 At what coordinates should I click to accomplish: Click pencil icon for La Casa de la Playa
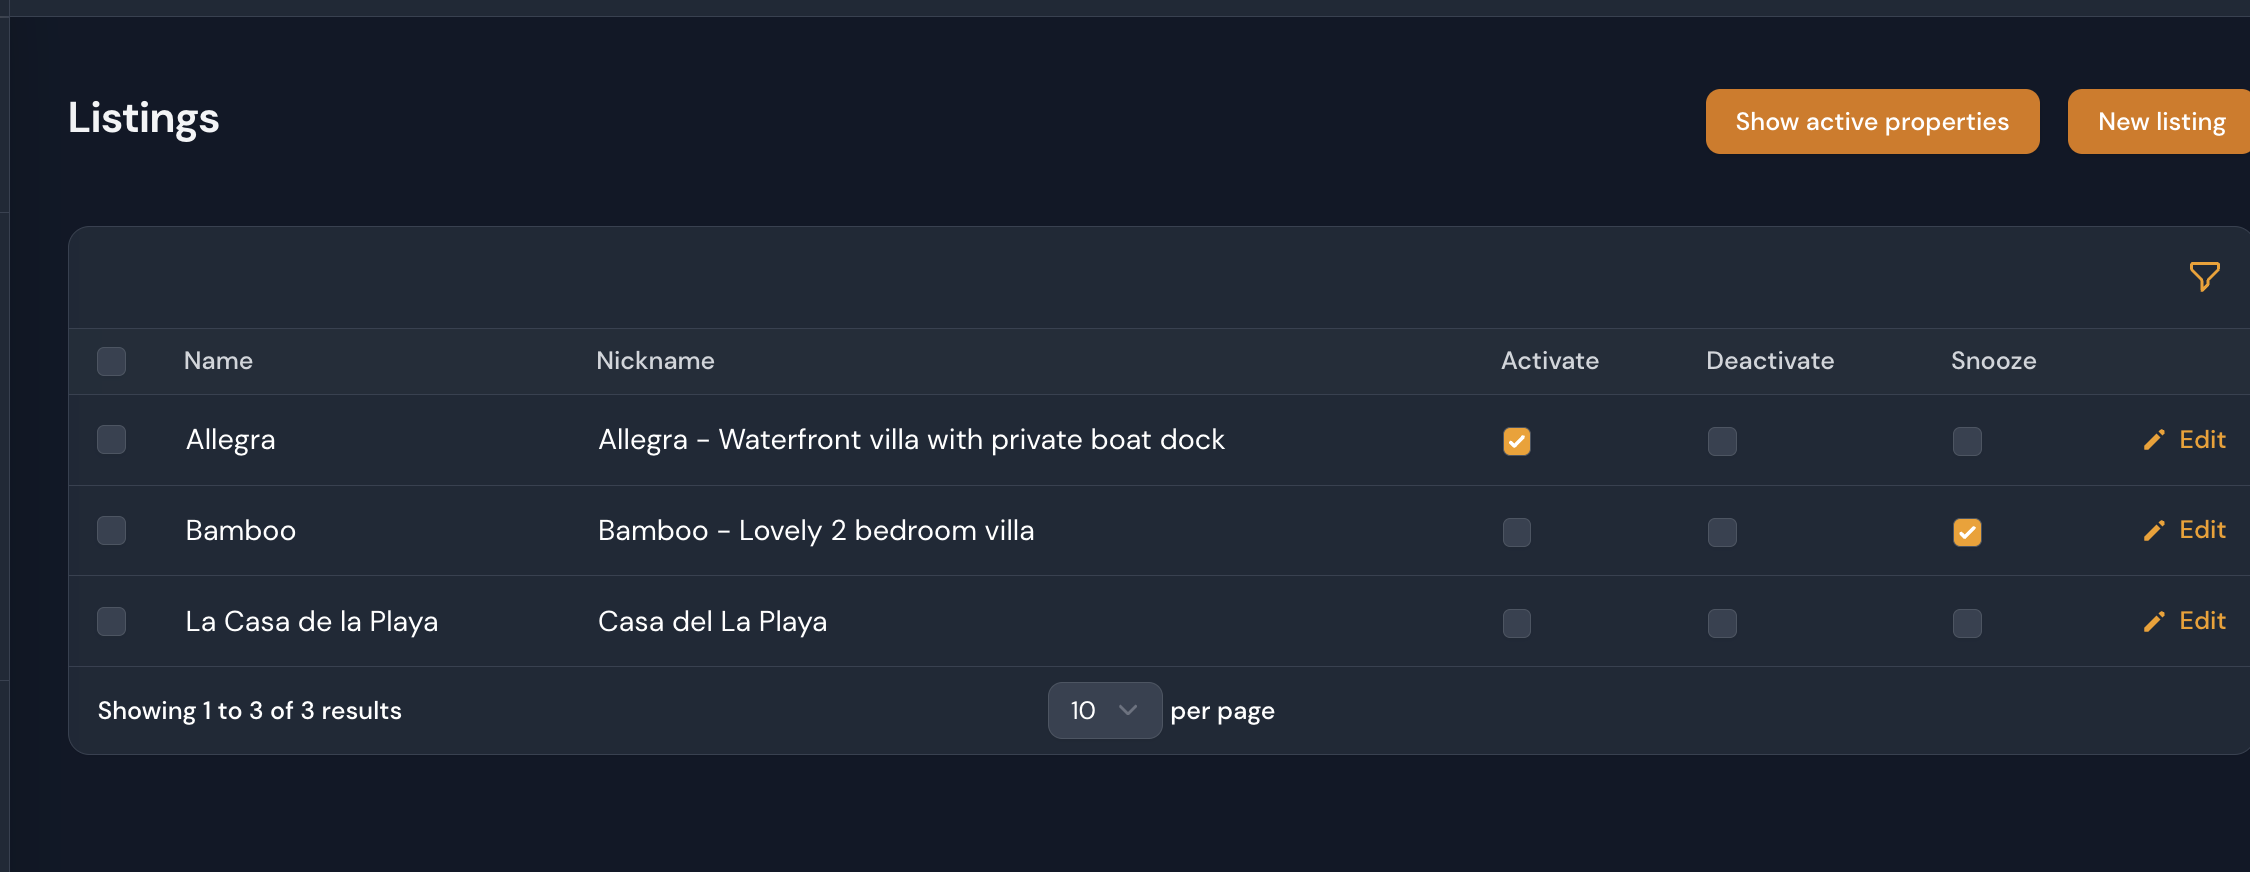tap(2153, 622)
